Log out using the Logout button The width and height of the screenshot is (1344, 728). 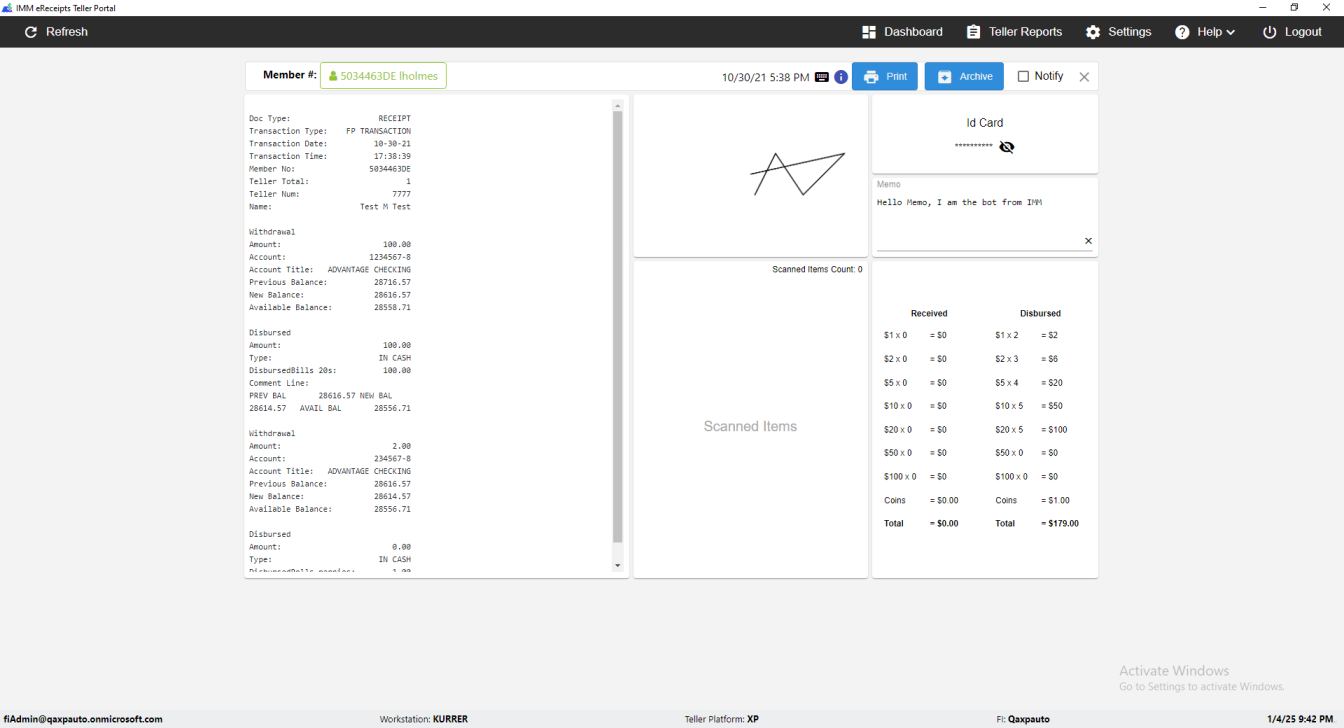1292,32
